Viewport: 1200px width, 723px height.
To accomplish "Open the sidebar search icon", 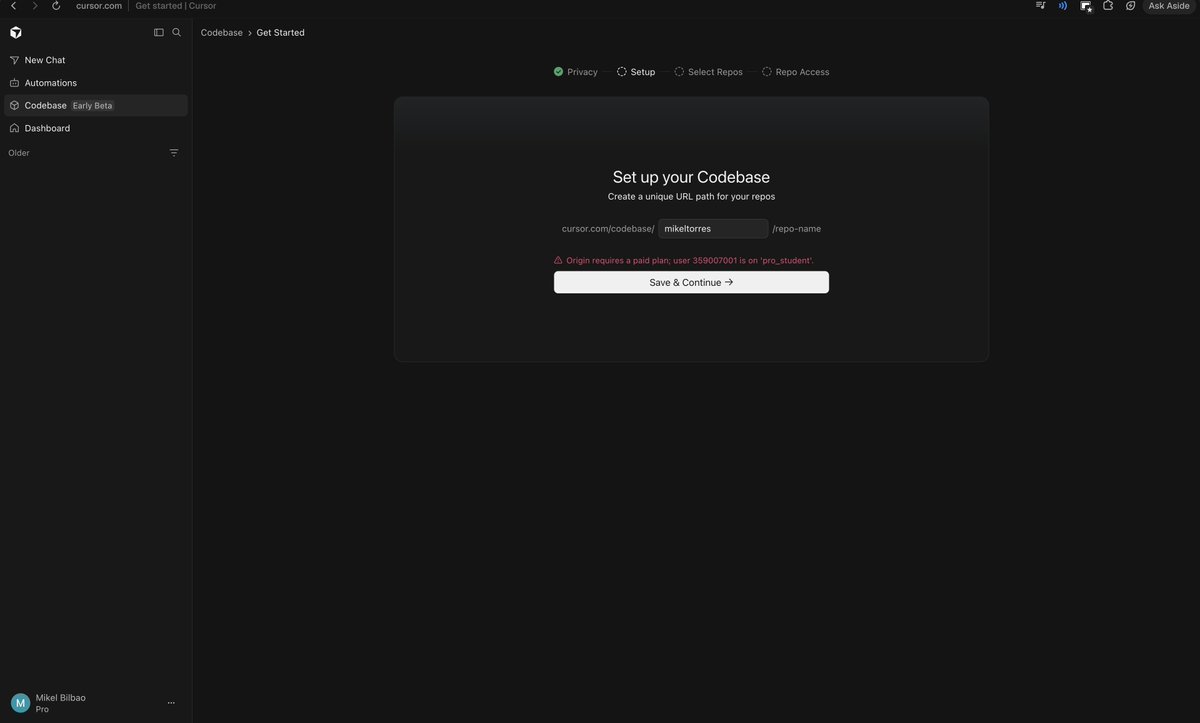I will point(177,32).
